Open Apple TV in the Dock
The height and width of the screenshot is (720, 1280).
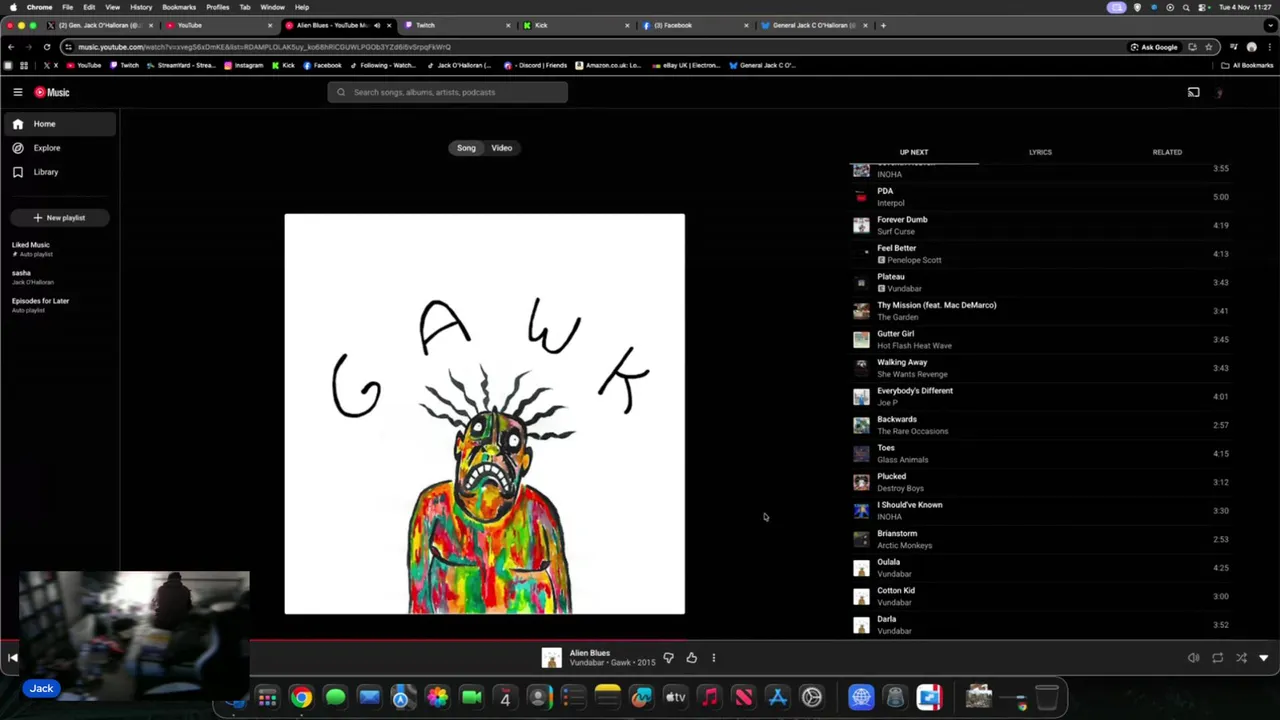[675, 698]
